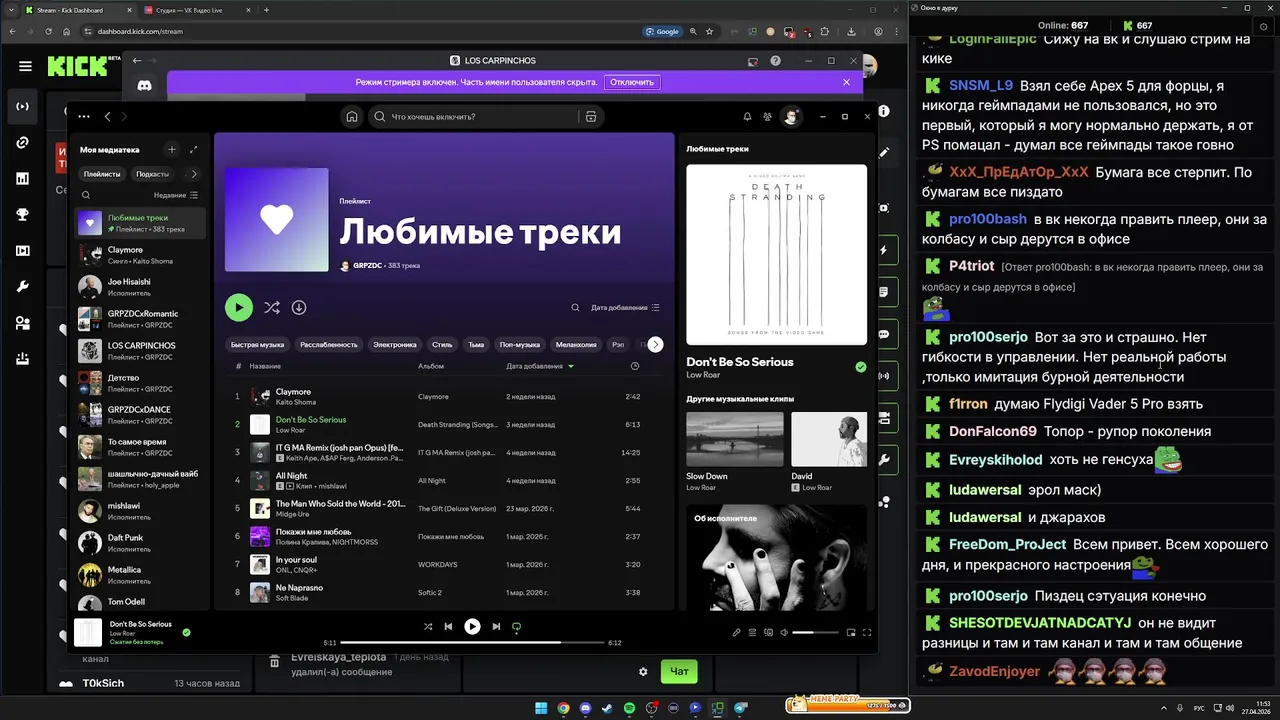1280x720 pixels.
Task: Create new playlist with plus icon
Action: point(172,150)
